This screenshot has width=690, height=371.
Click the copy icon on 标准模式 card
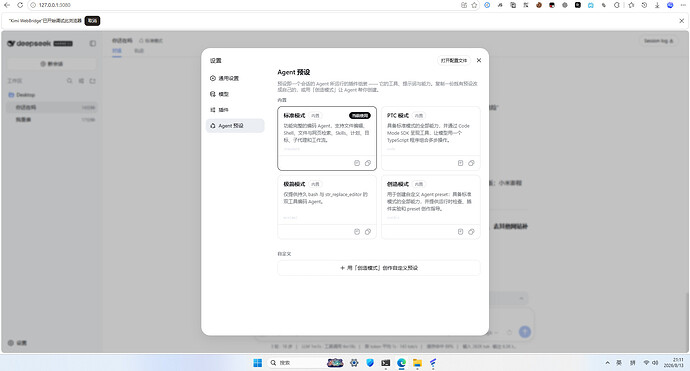[x=368, y=163]
